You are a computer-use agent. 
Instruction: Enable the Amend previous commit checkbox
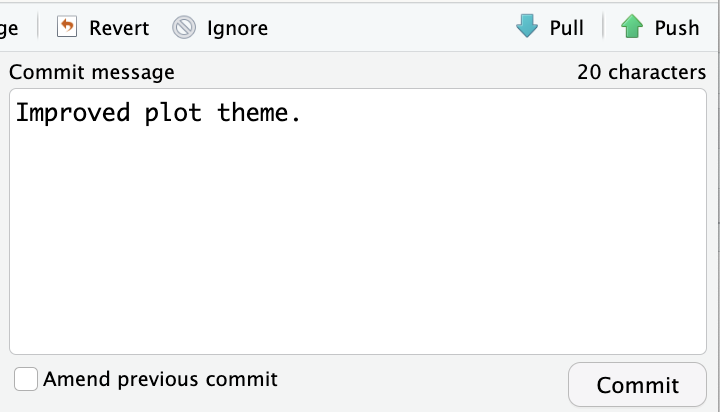27,380
